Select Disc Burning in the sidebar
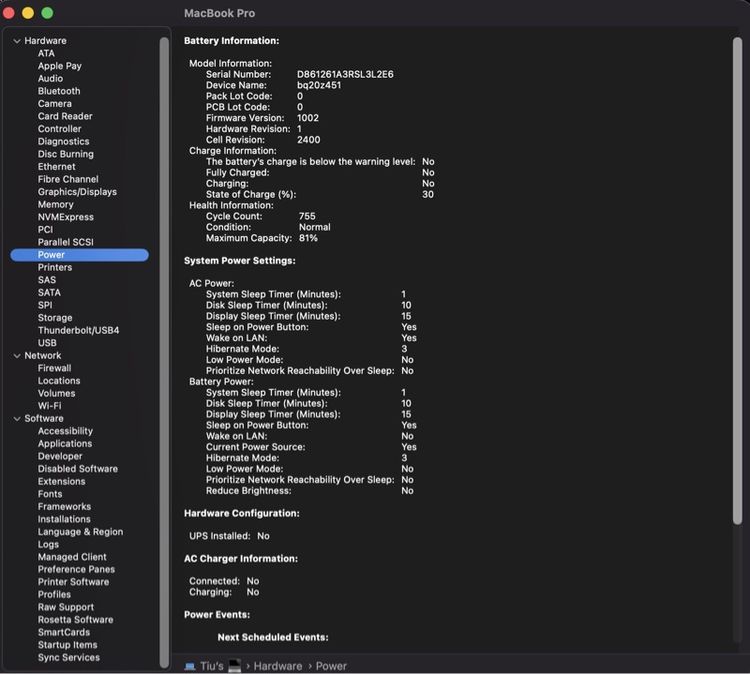This screenshot has width=750, height=674. point(66,154)
